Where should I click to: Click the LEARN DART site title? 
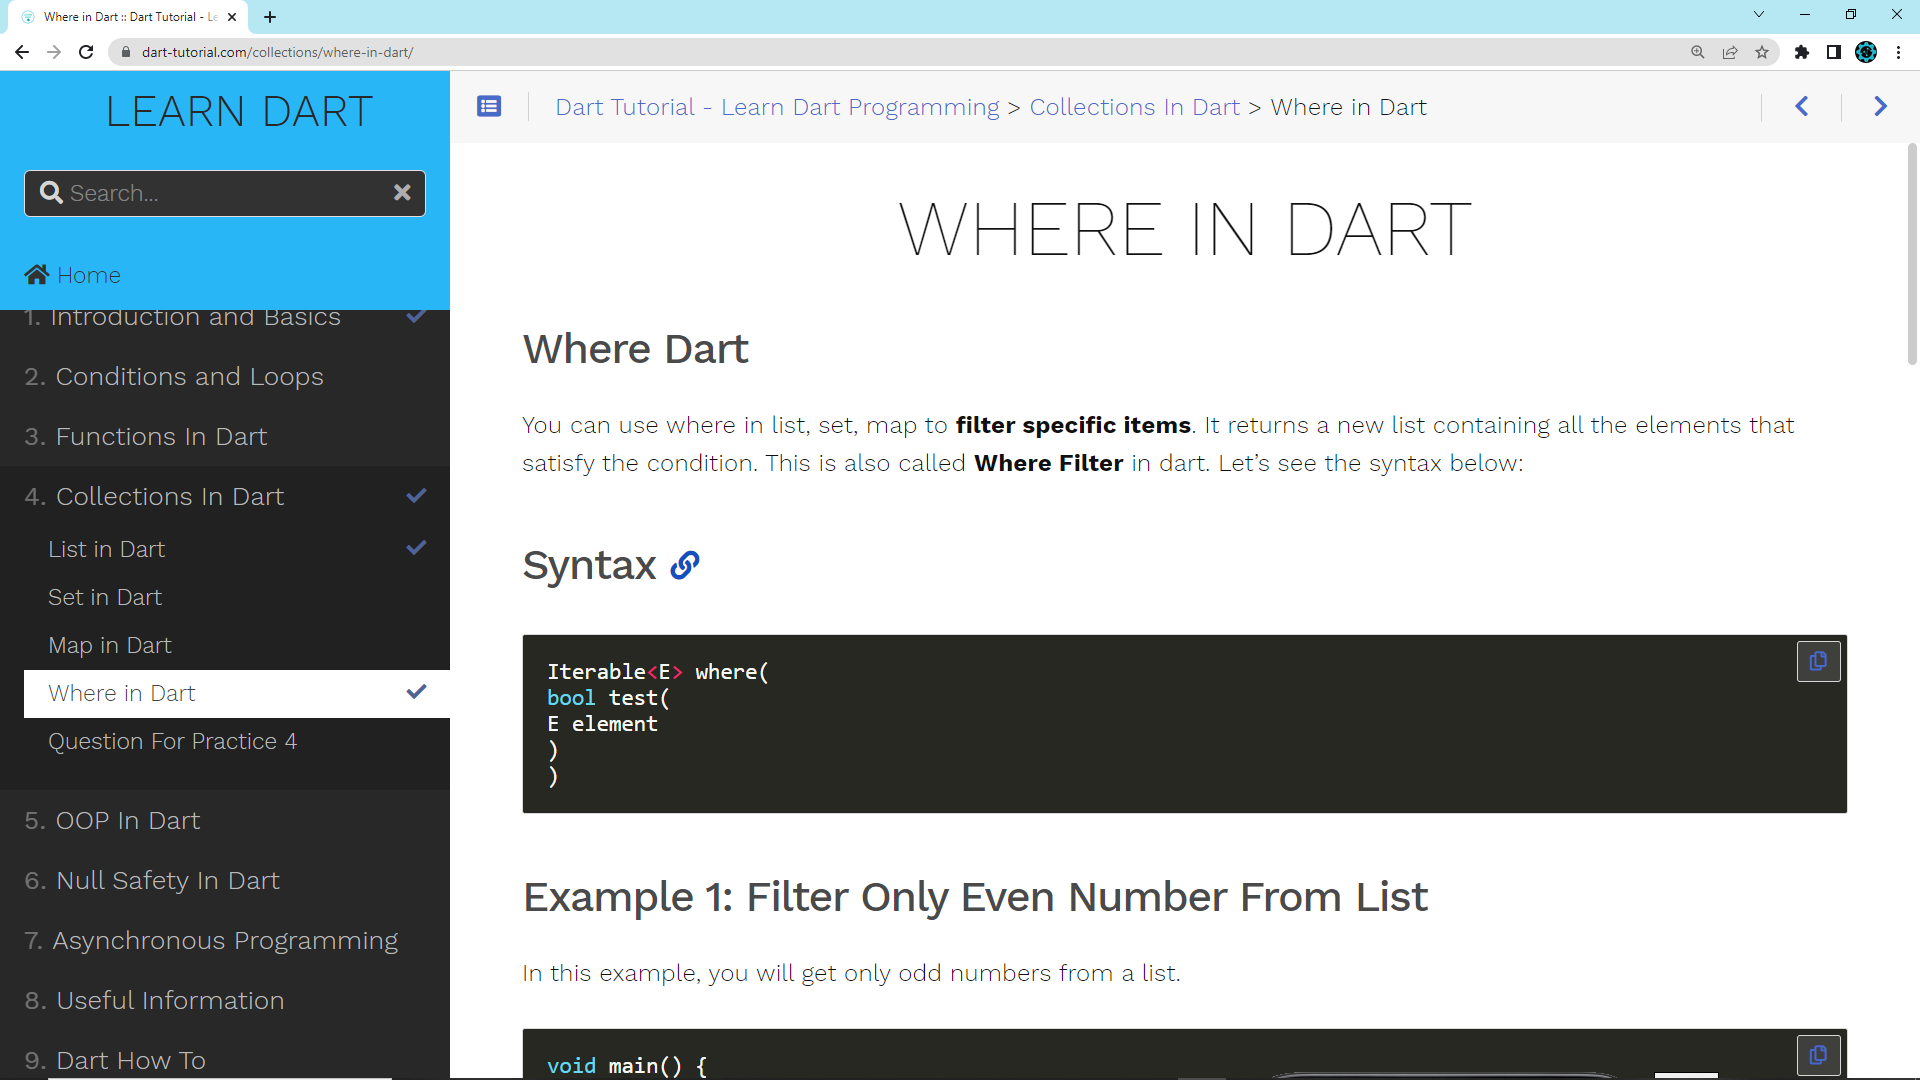tap(239, 111)
